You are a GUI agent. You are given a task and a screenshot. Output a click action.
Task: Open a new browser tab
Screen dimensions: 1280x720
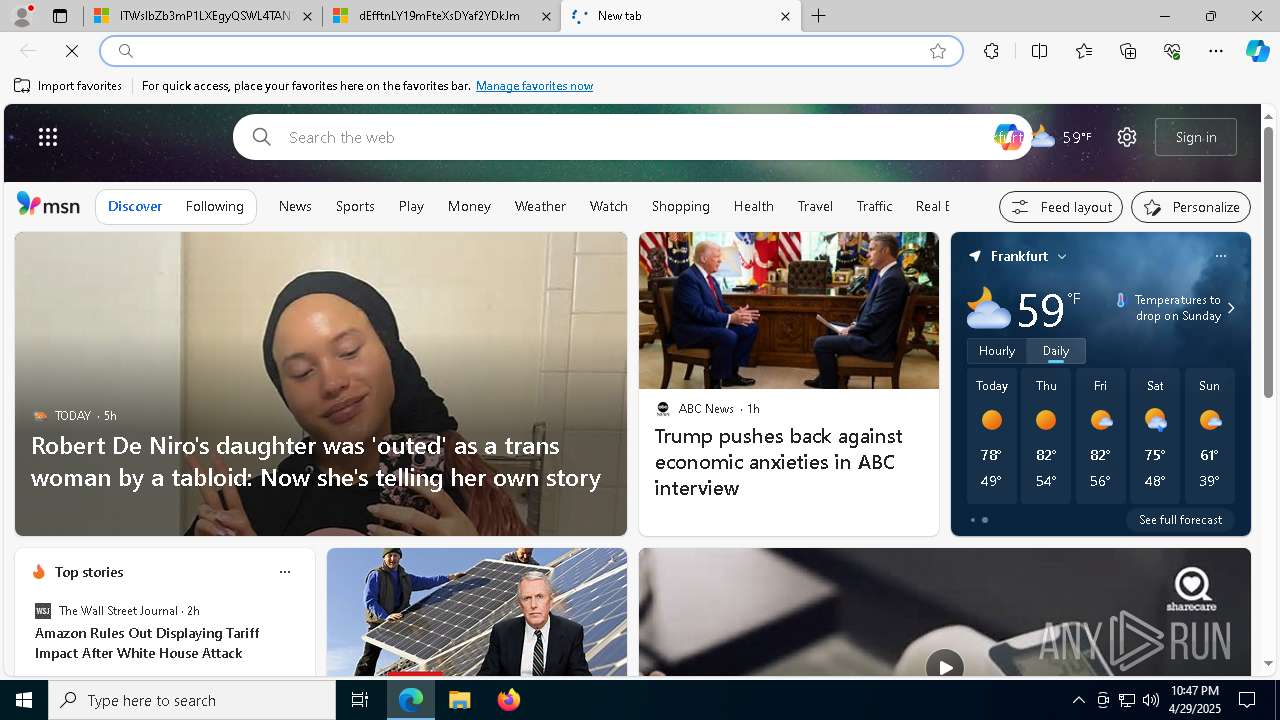point(819,16)
